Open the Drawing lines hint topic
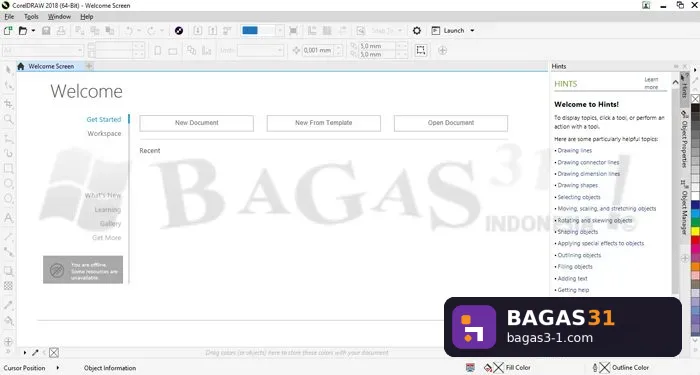The width and height of the screenshot is (700, 375). [x=575, y=150]
